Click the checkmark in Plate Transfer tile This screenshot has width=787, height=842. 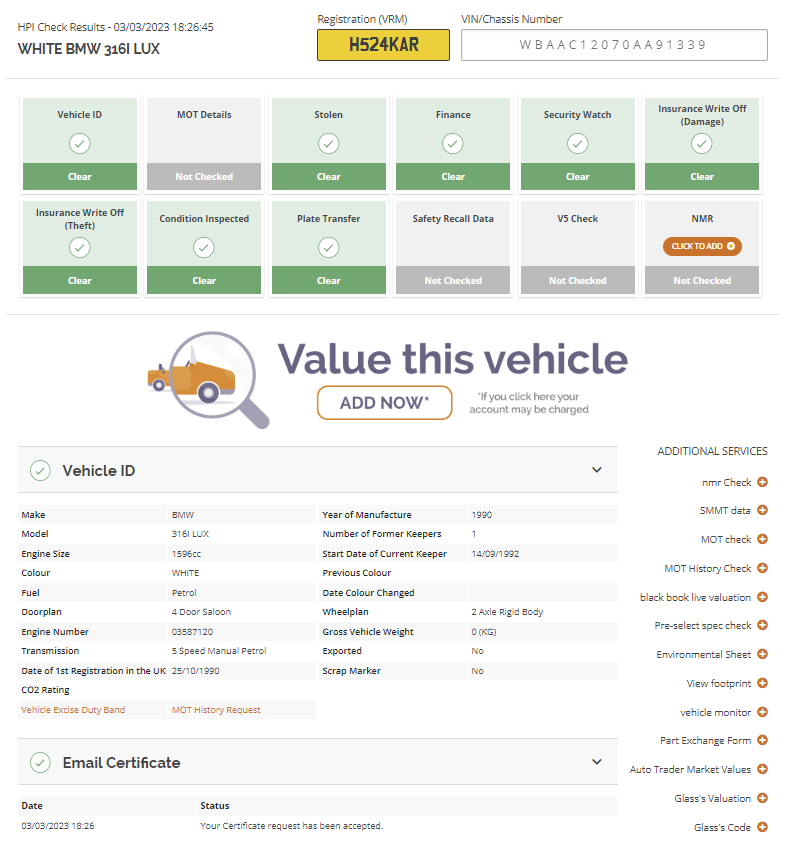328,247
